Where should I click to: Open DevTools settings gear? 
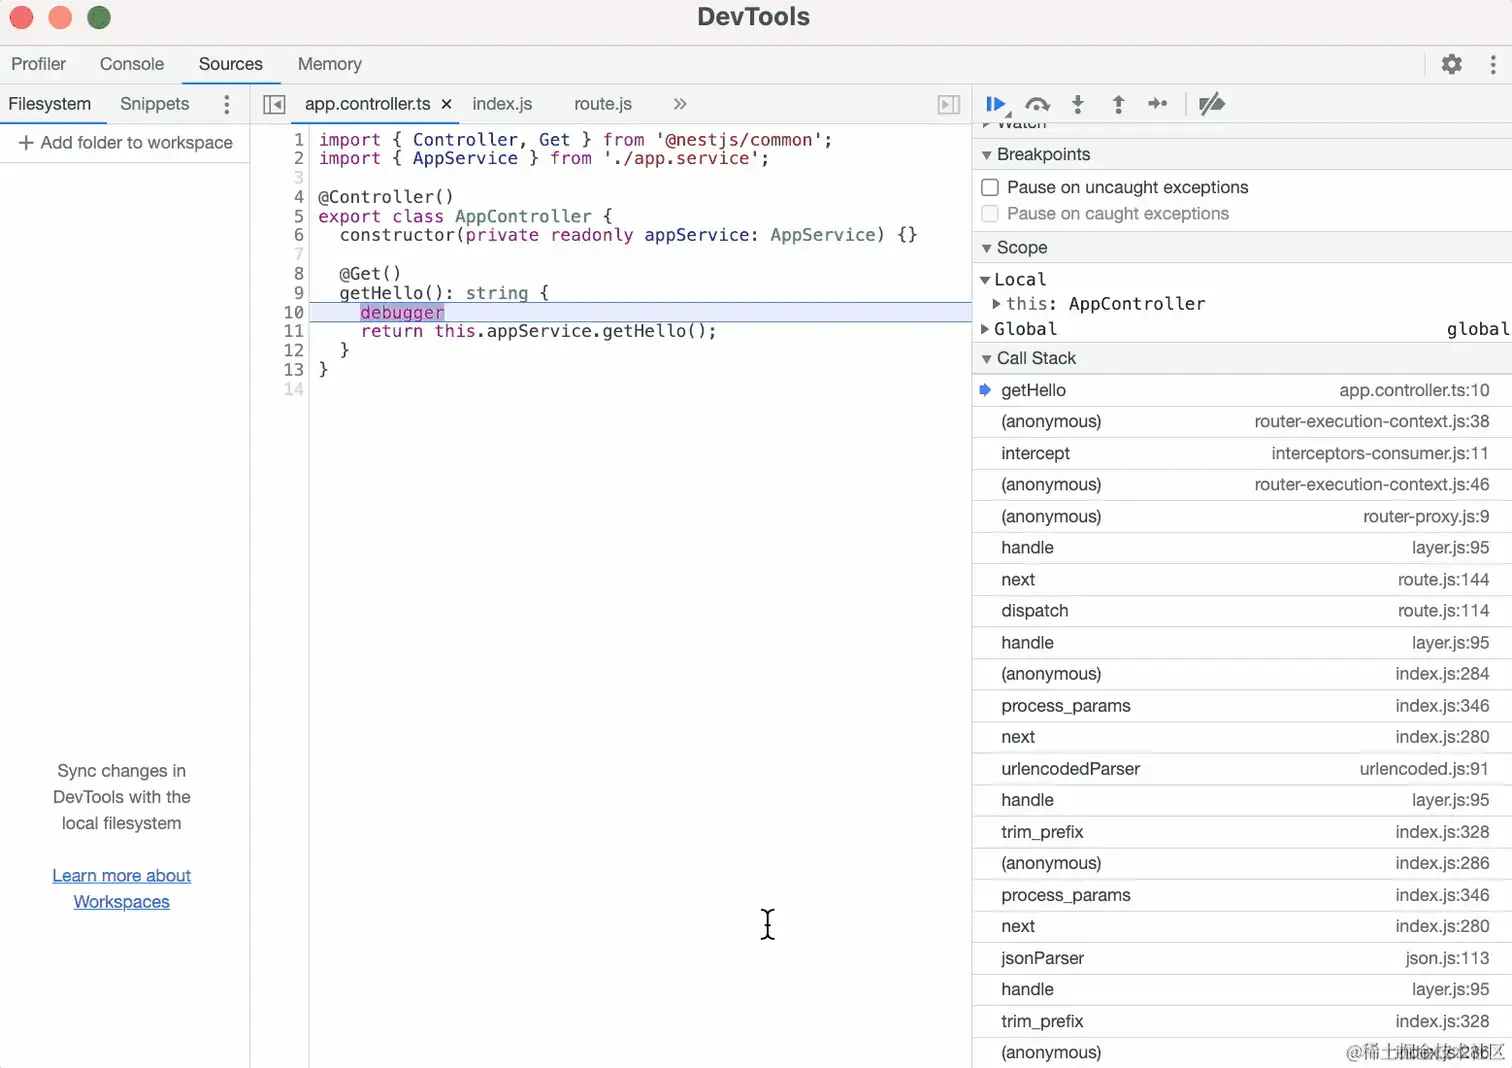tap(1452, 64)
